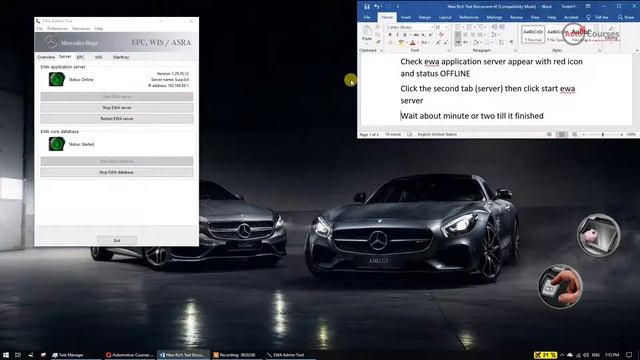
Task: Click the Save icon in Word title bar
Action: tap(367, 6)
